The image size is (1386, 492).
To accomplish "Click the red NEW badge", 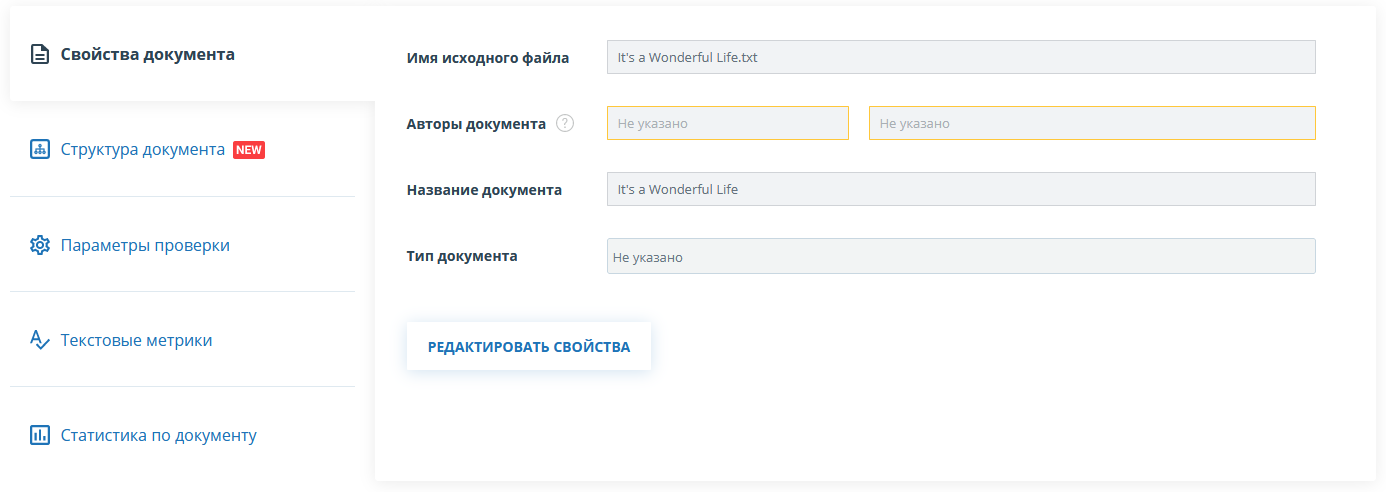I will pyautogui.click(x=249, y=150).
